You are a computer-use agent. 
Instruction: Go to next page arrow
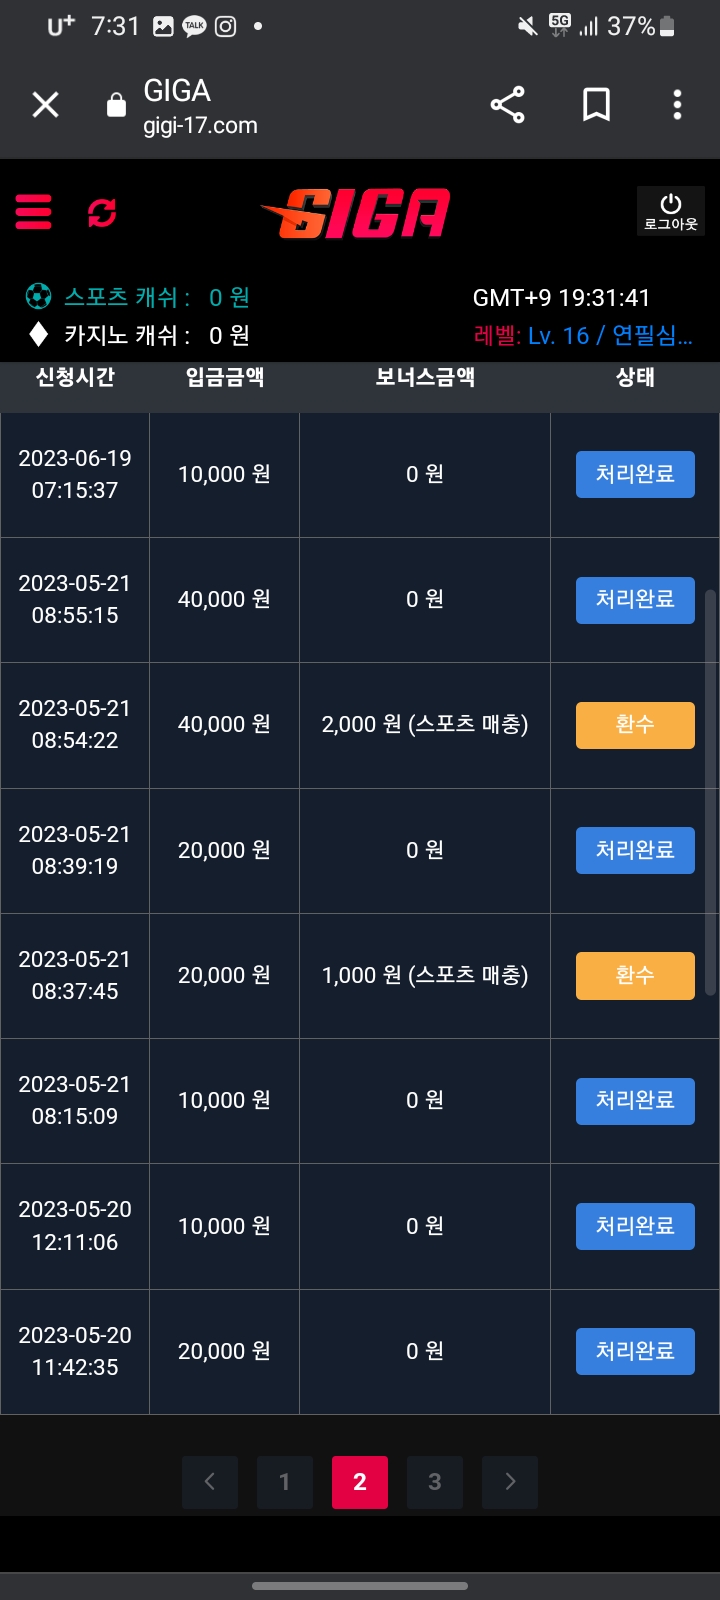tap(510, 1481)
